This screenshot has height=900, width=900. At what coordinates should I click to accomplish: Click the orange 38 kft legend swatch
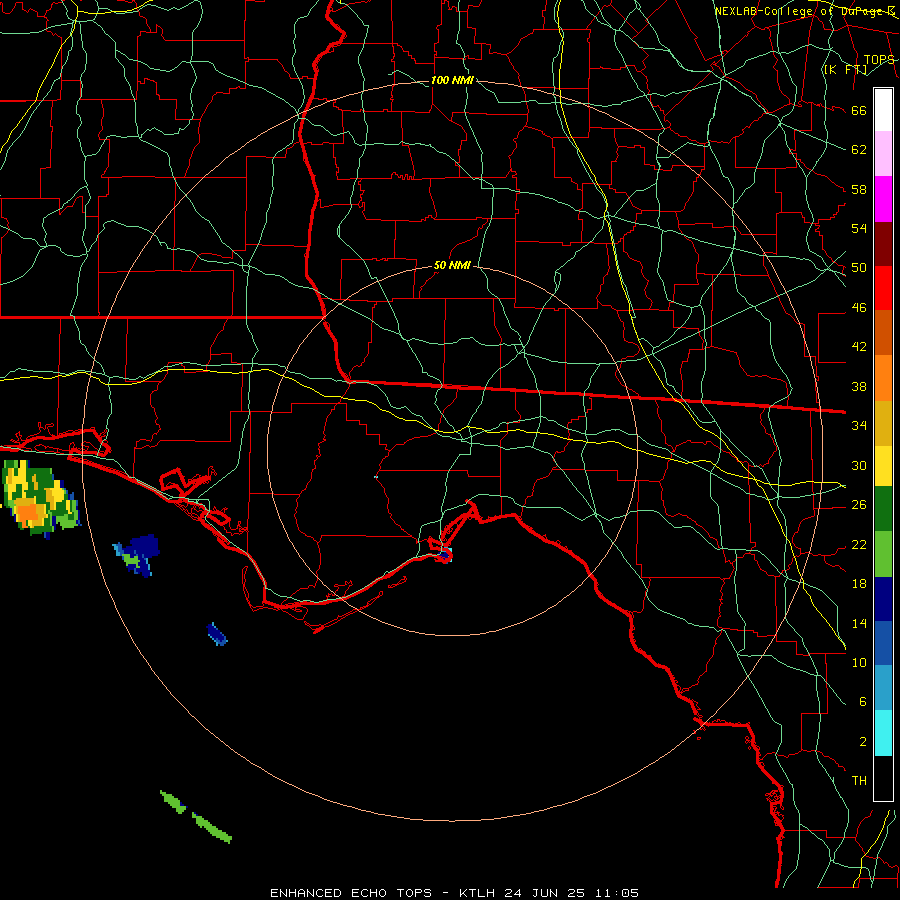[883, 378]
